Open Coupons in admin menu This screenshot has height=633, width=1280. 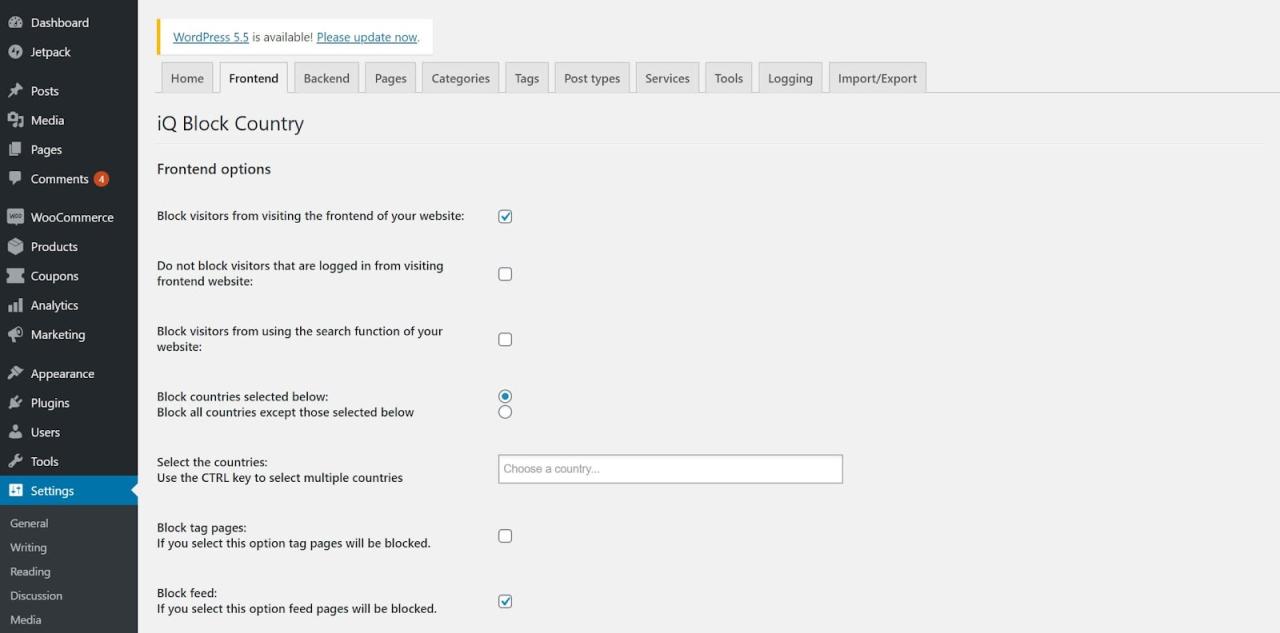click(69, 276)
